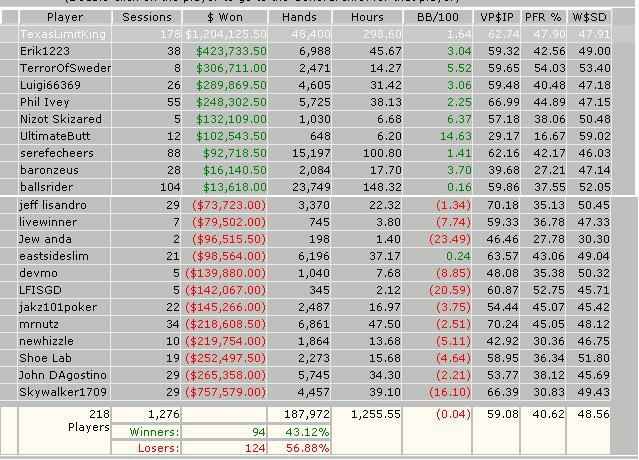Click the 1,276 total sessions value
The width and height of the screenshot is (639, 460).
point(164,414)
